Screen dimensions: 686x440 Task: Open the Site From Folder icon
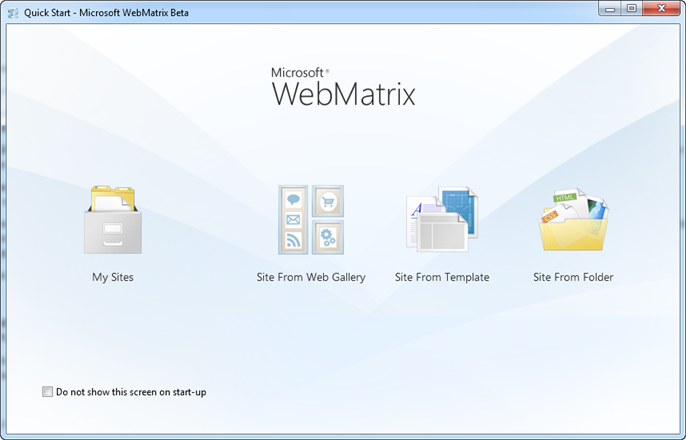click(573, 220)
